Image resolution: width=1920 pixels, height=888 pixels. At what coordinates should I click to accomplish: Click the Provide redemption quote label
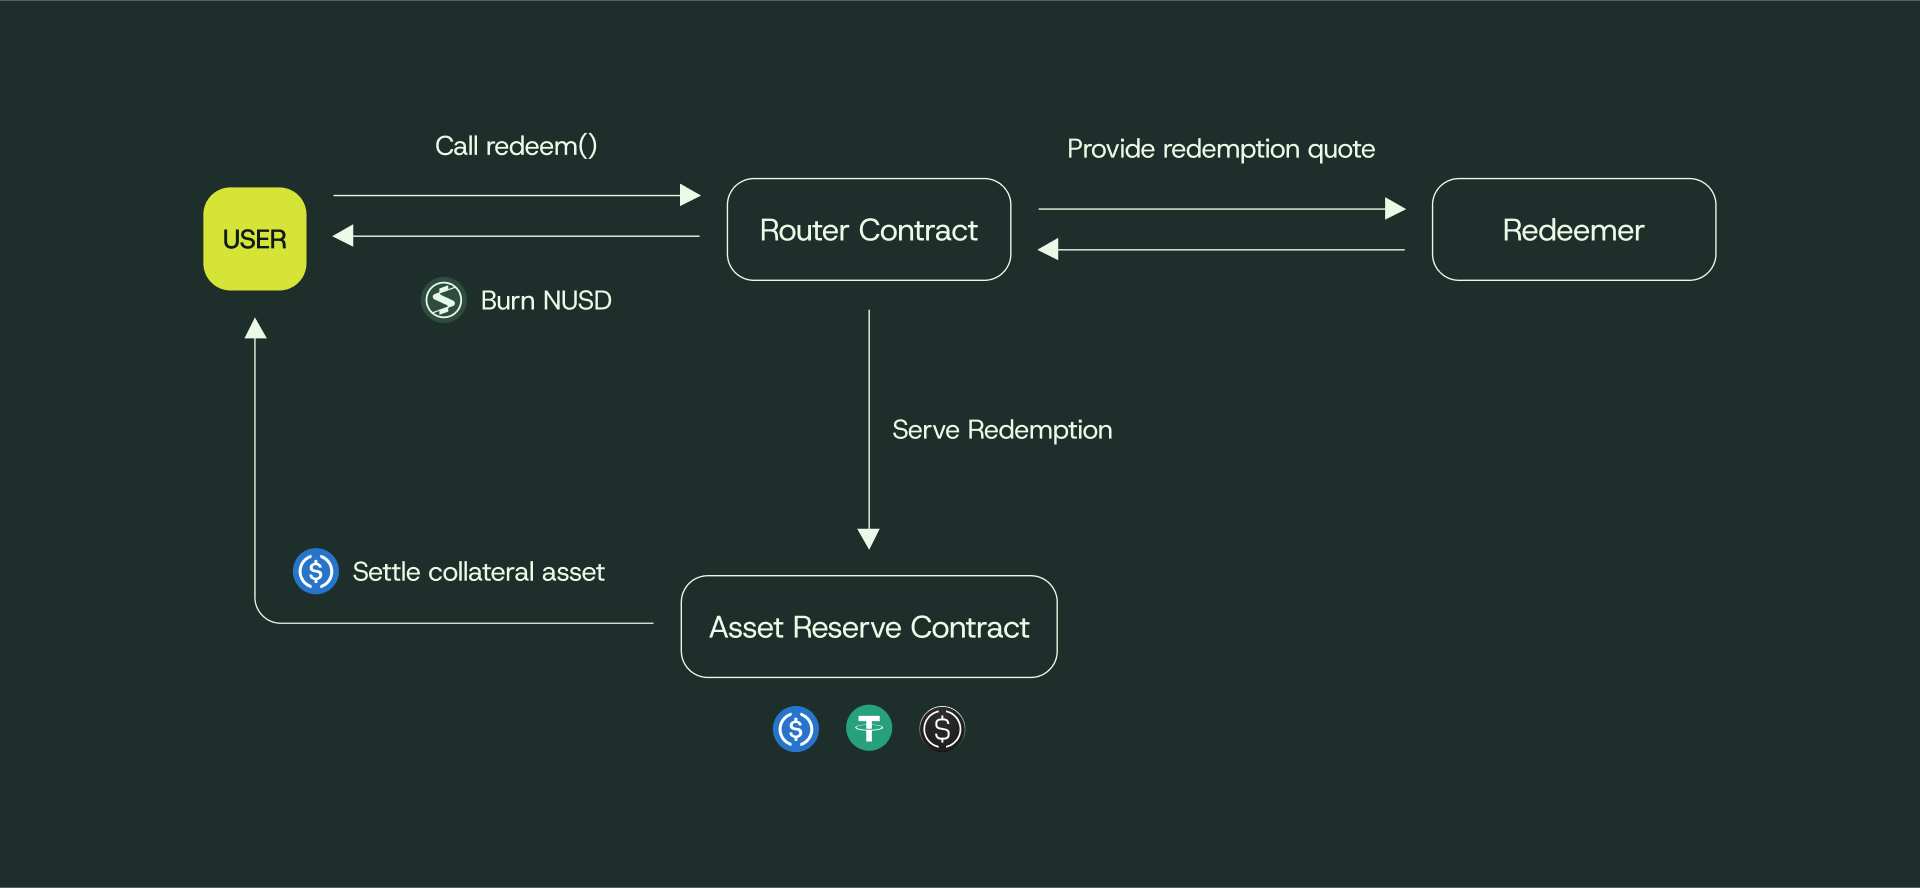click(x=1221, y=149)
